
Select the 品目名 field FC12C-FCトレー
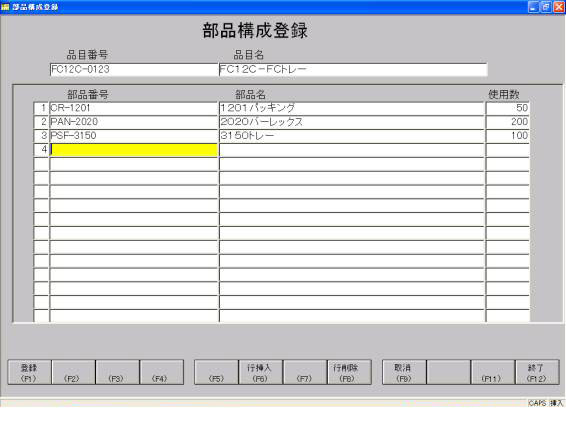pos(353,69)
